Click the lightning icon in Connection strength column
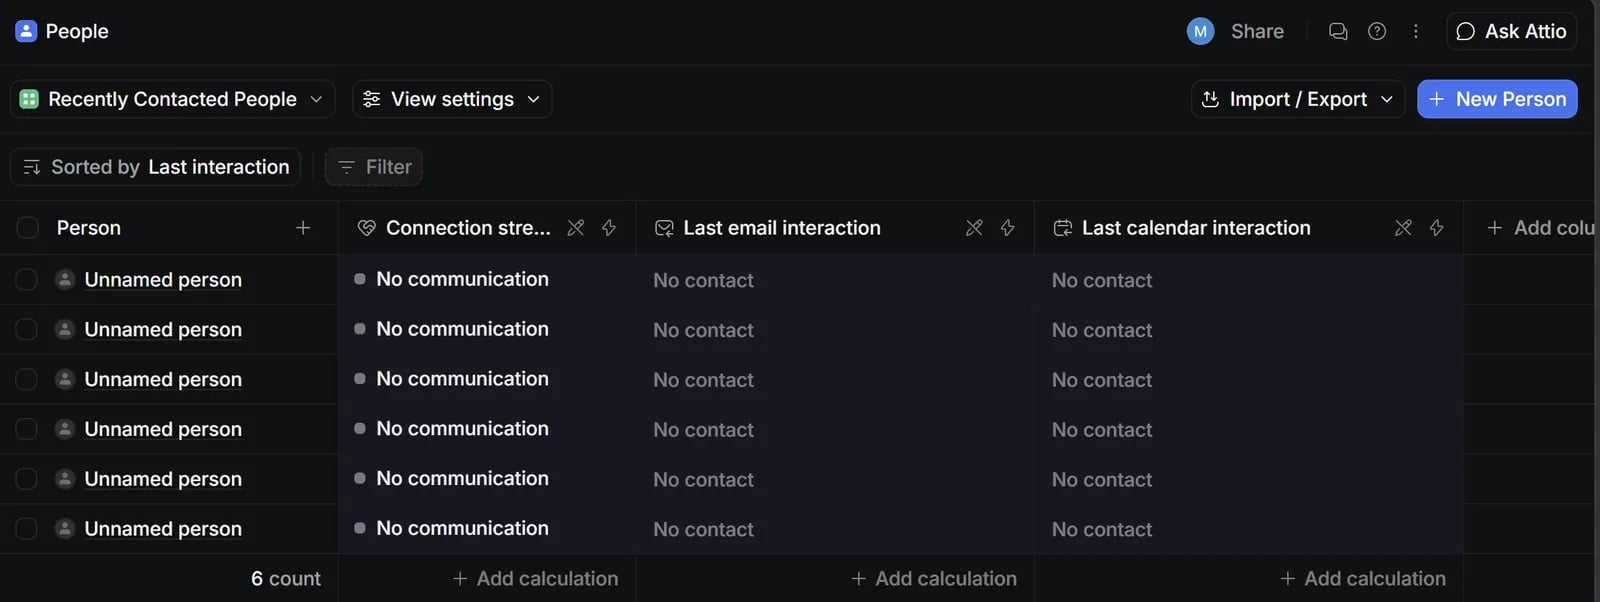This screenshot has width=1600, height=602. (609, 228)
